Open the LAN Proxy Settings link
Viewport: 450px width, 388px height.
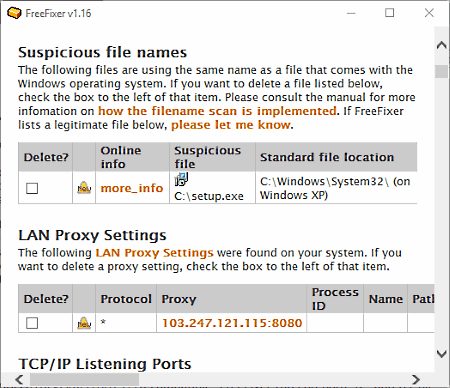(x=154, y=253)
